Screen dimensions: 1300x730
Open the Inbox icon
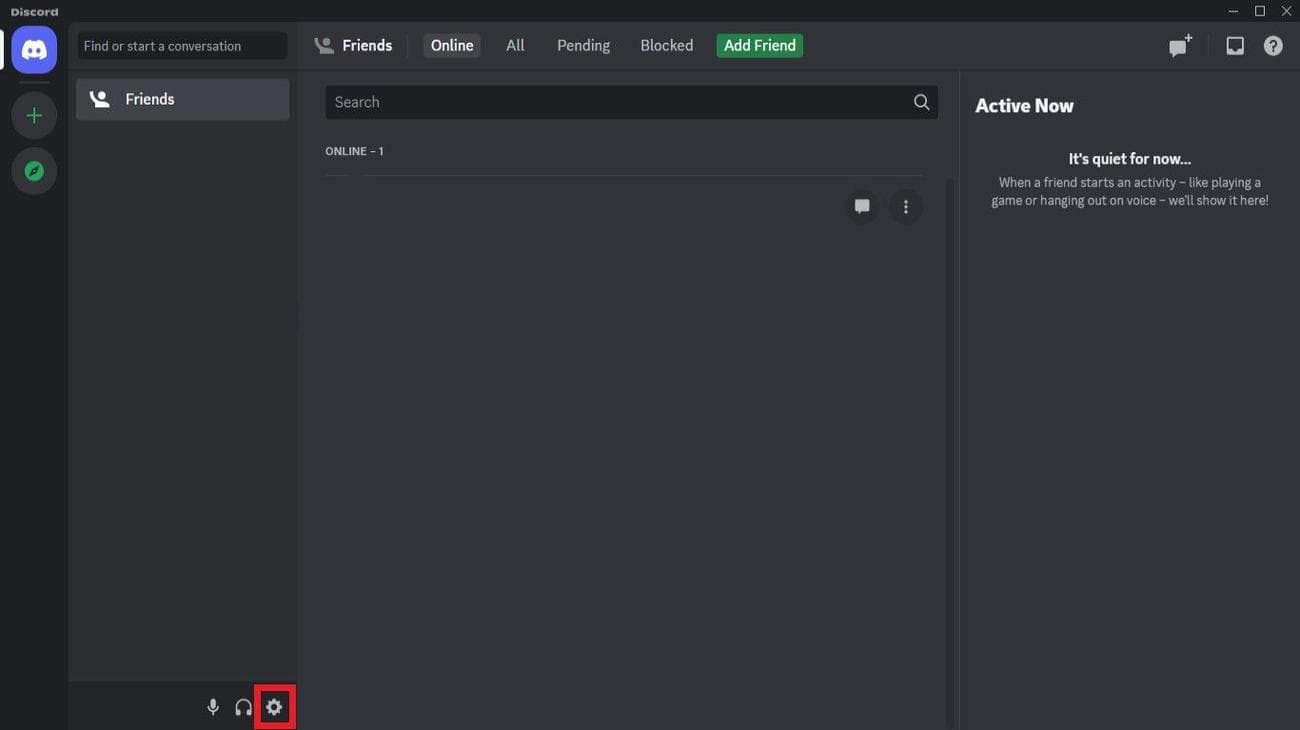[x=1235, y=46]
